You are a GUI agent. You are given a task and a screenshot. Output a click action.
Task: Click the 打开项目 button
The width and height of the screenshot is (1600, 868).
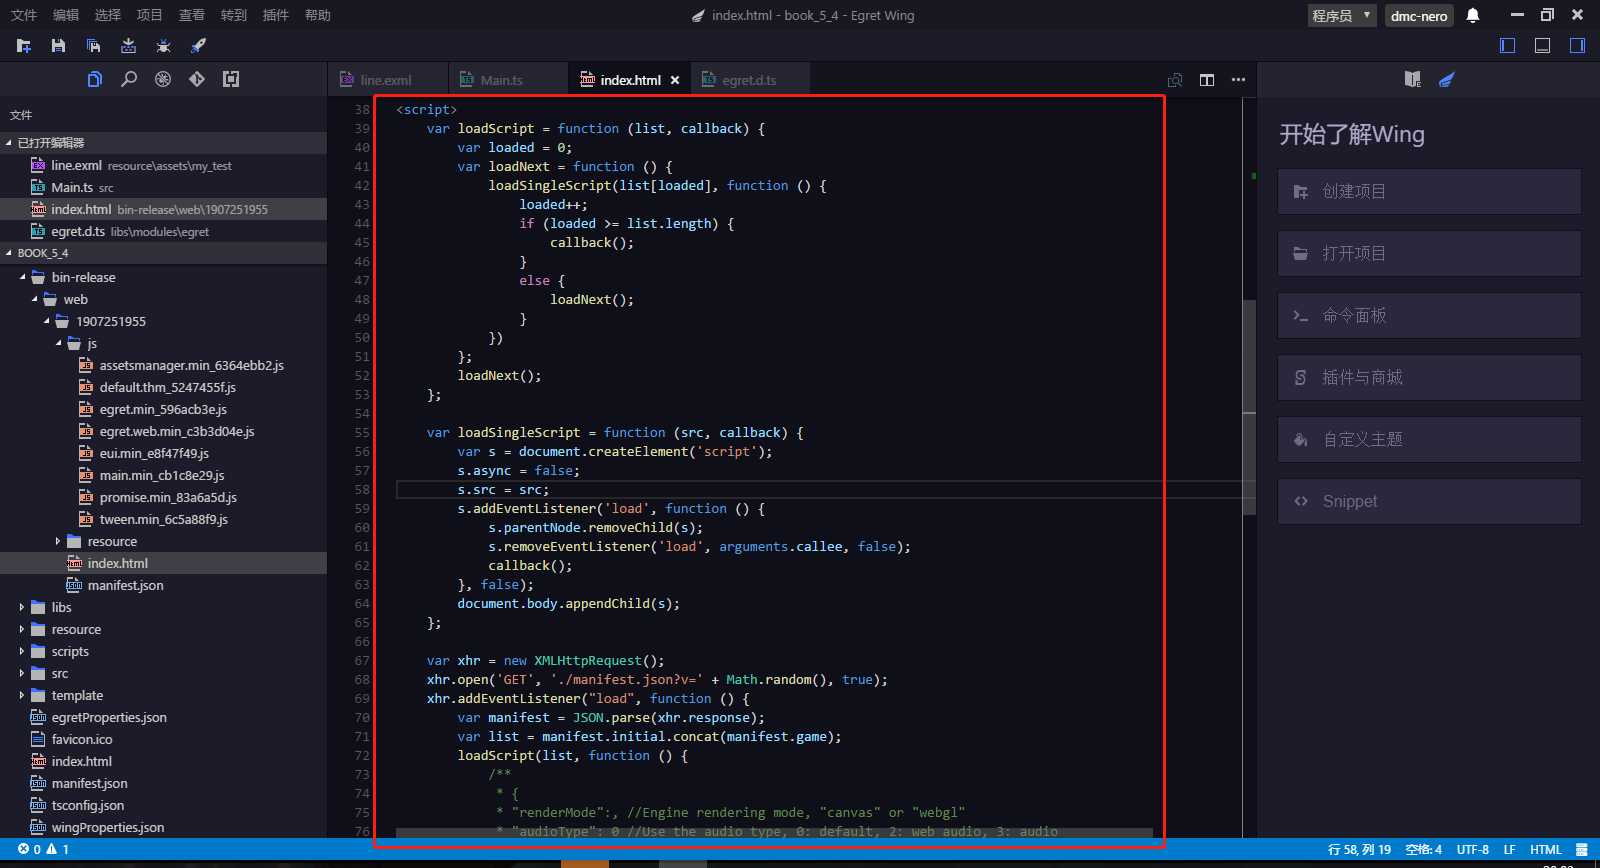coord(1429,253)
